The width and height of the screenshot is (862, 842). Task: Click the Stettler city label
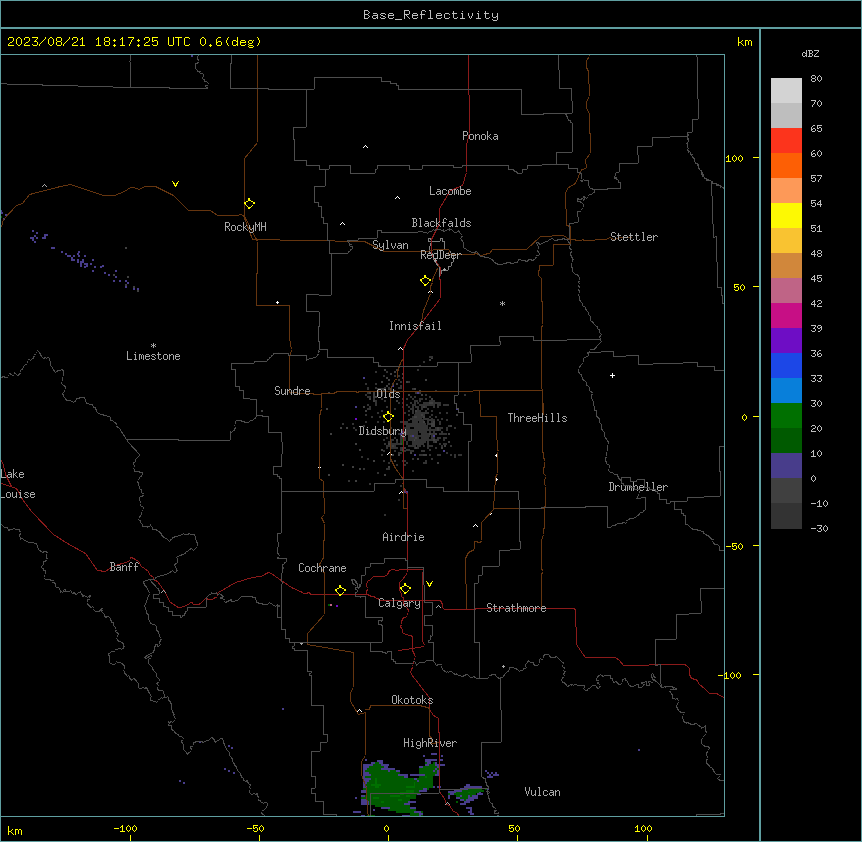(x=634, y=237)
